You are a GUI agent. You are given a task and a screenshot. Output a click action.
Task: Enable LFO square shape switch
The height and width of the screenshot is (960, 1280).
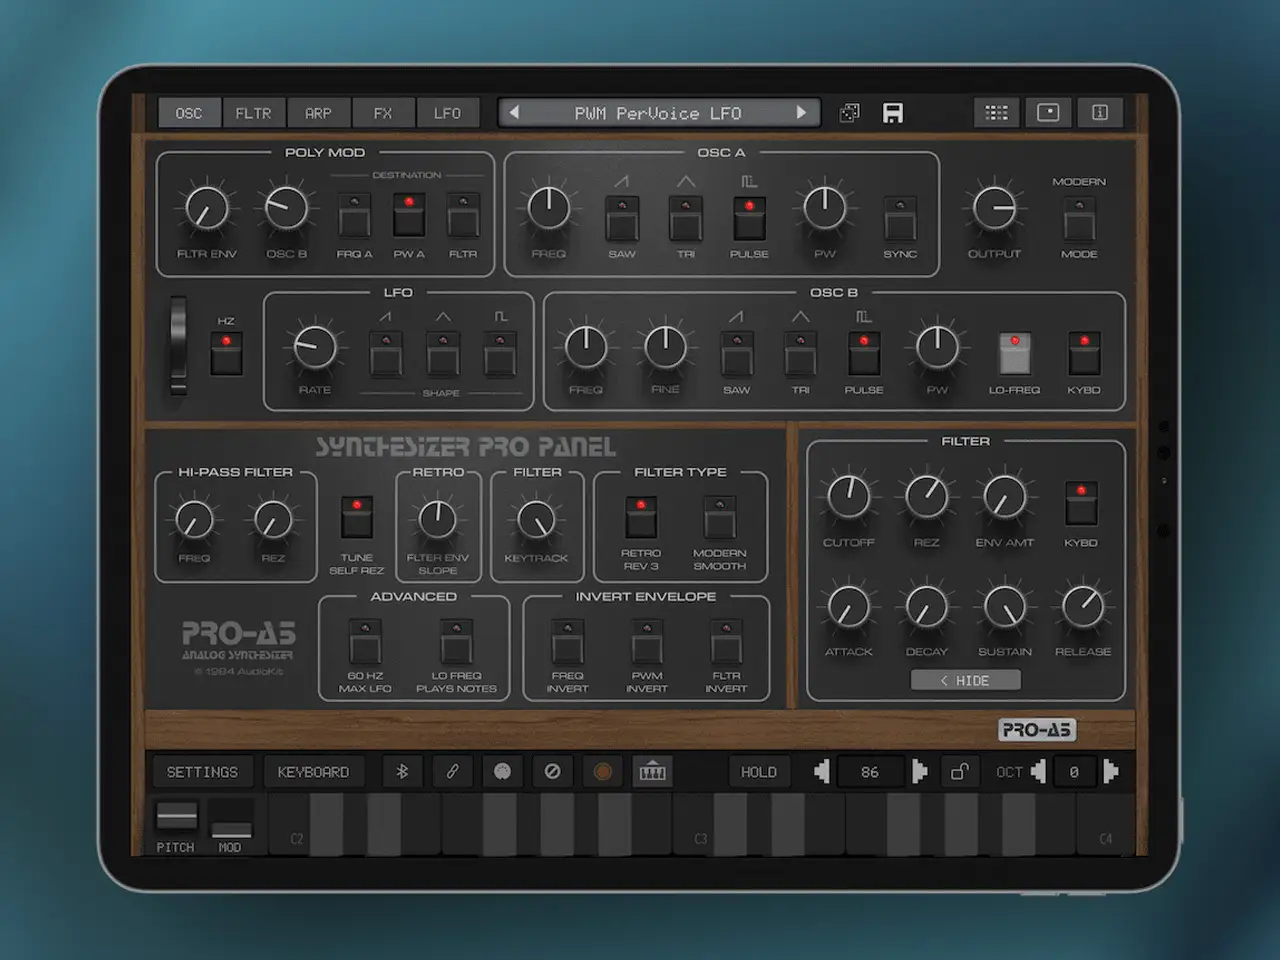pyautogui.click(x=500, y=354)
